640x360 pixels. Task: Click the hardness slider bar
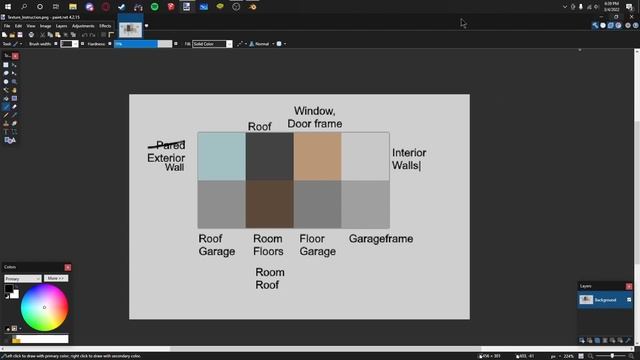143,44
